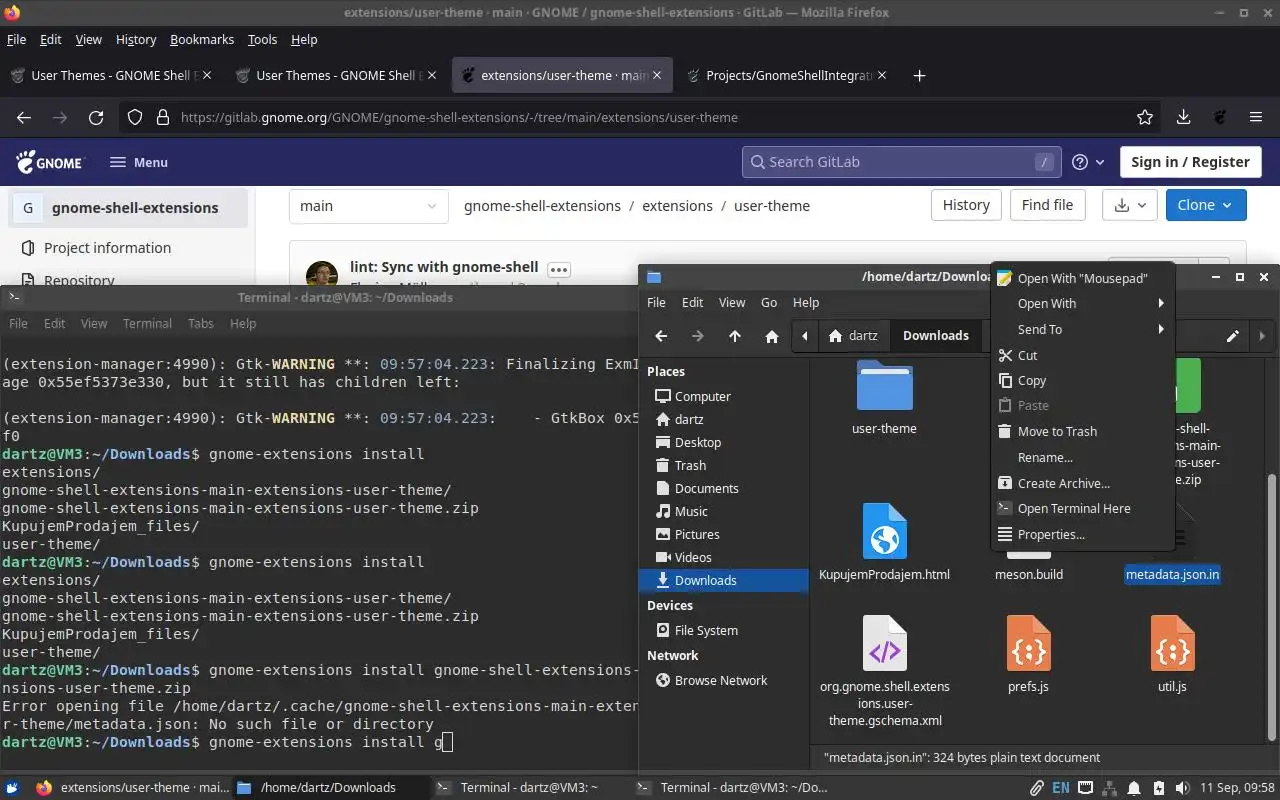Expand the Send To submenu

(x=1082, y=329)
